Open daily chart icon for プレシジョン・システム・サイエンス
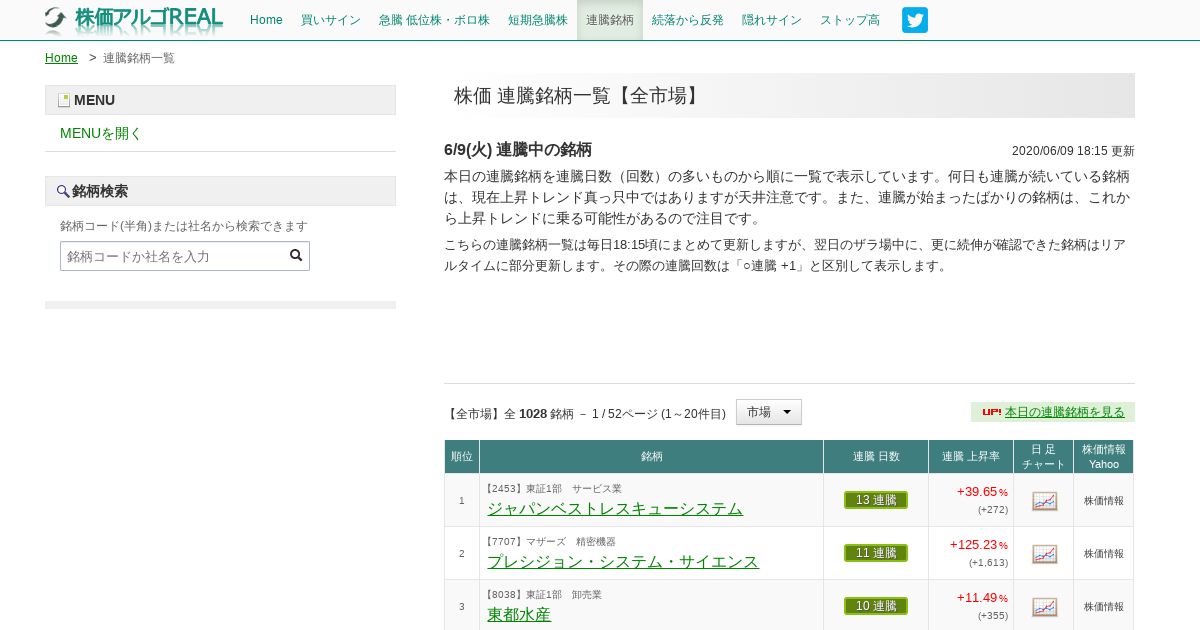This screenshot has height=630, width=1200. [1044, 554]
